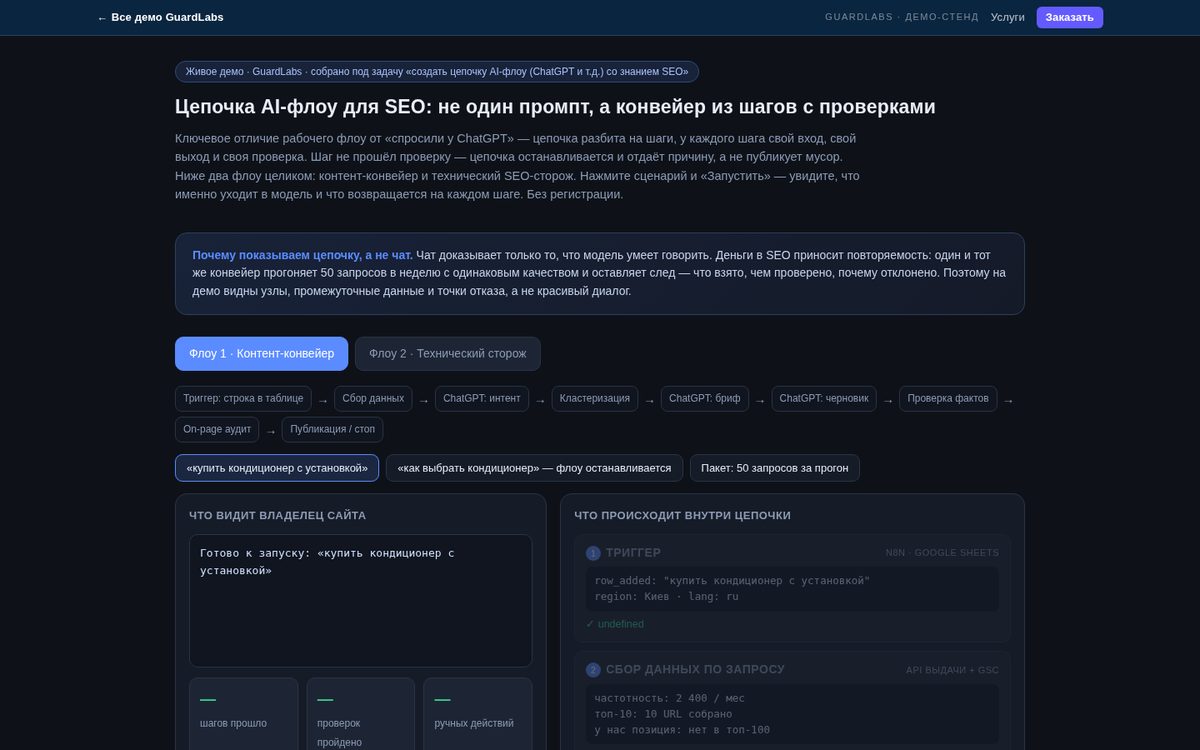Choose scenario «купить кондиционер с установкой»

[277, 468]
